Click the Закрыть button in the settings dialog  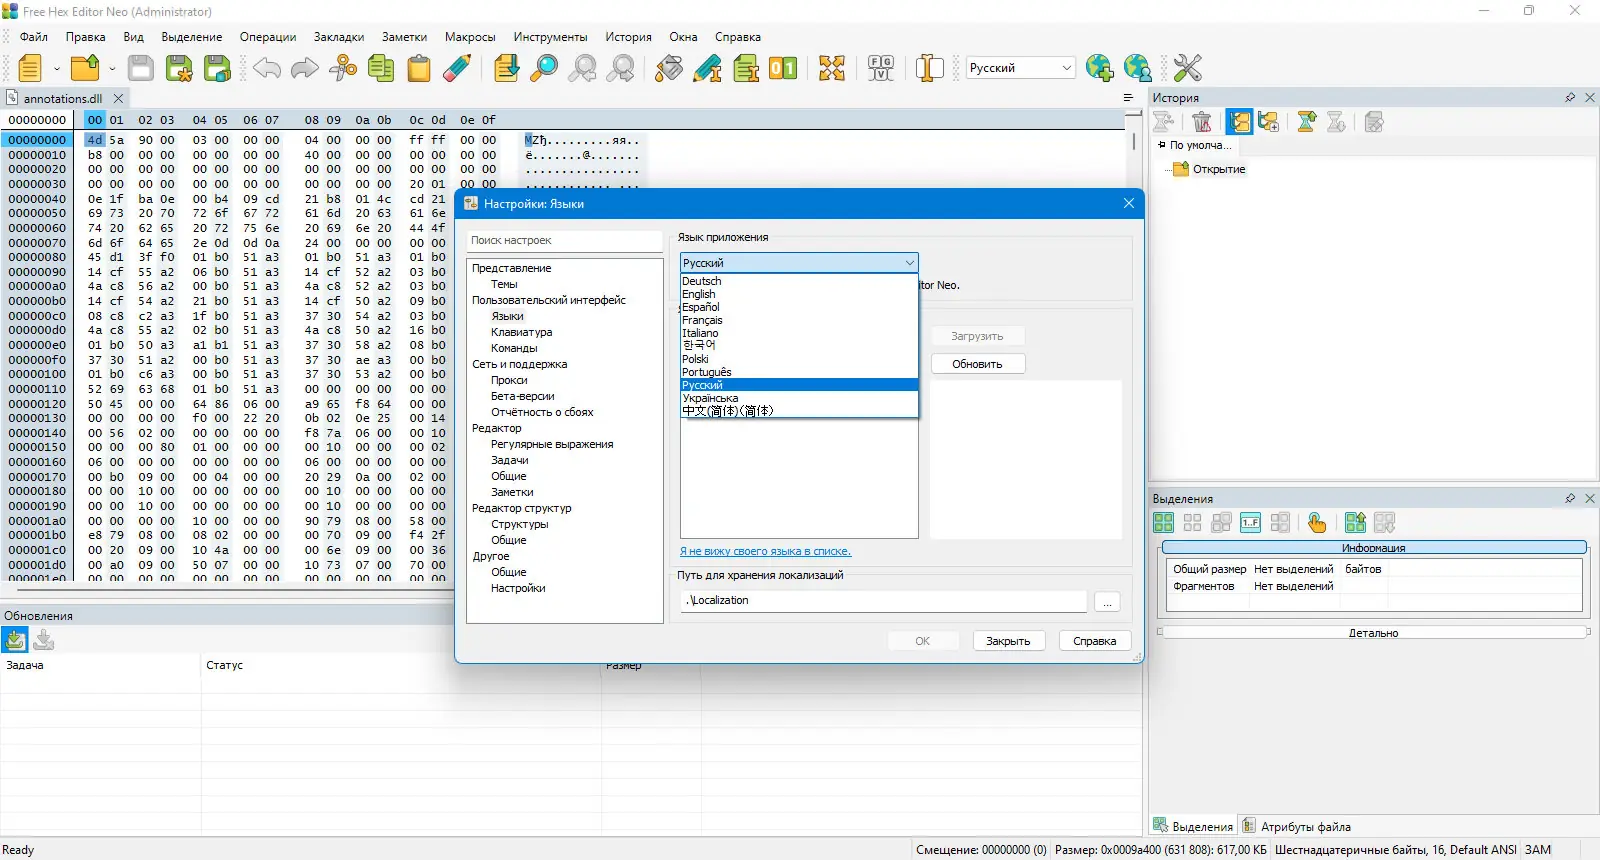(1008, 641)
